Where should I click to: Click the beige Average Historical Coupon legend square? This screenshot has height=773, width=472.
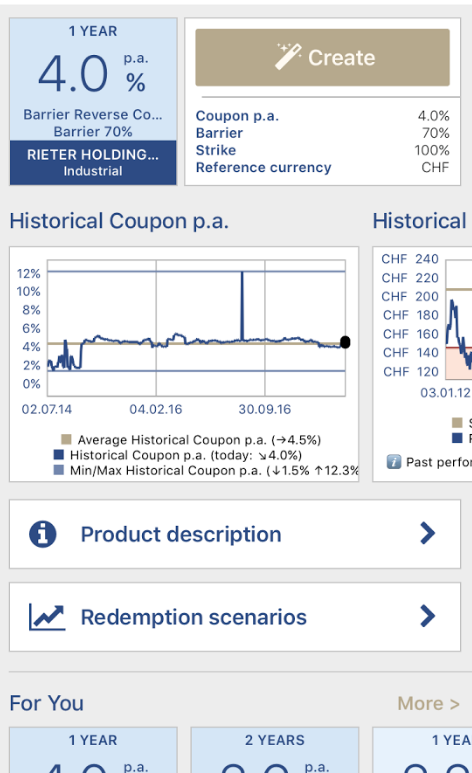tap(66, 439)
